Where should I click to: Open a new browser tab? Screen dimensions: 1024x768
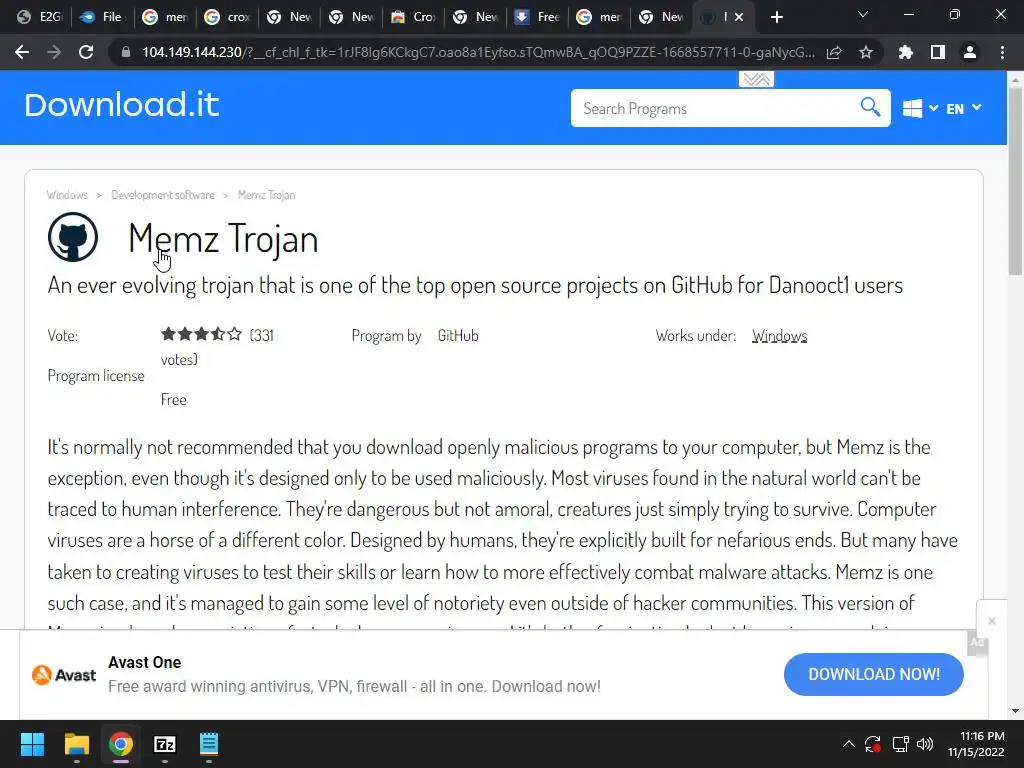click(776, 17)
